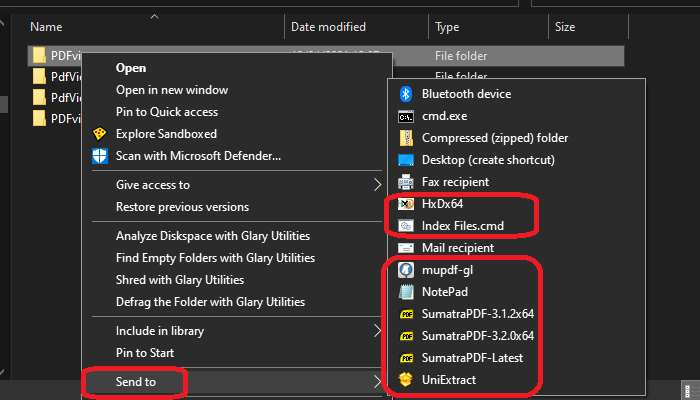Click the Fax recipient printer icon

click(x=405, y=182)
